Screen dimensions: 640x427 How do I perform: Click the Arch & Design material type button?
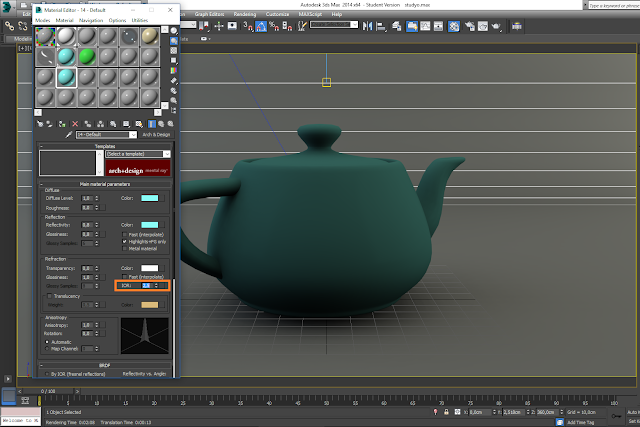pos(157,134)
